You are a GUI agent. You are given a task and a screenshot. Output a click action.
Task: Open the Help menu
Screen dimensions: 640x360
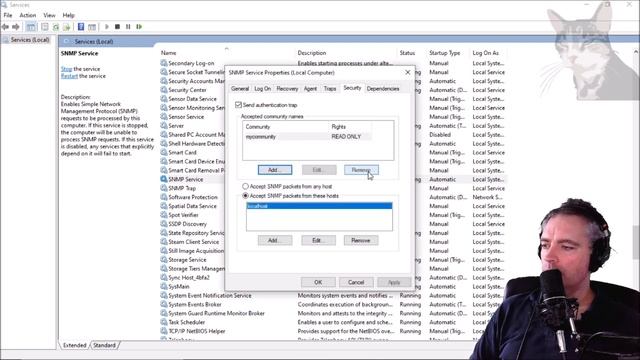[x=69, y=15]
